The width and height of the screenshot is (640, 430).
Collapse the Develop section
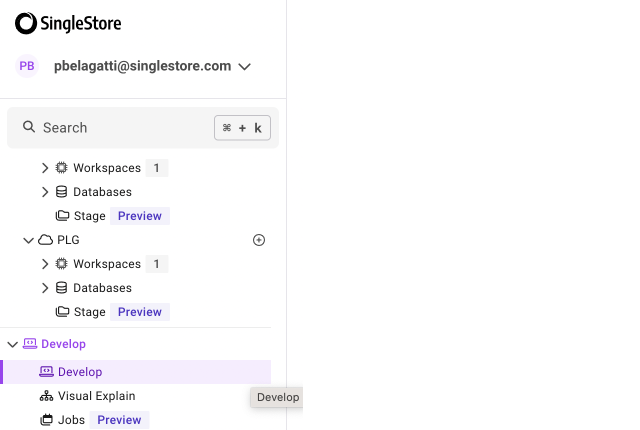pyautogui.click(x=12, y=344)
